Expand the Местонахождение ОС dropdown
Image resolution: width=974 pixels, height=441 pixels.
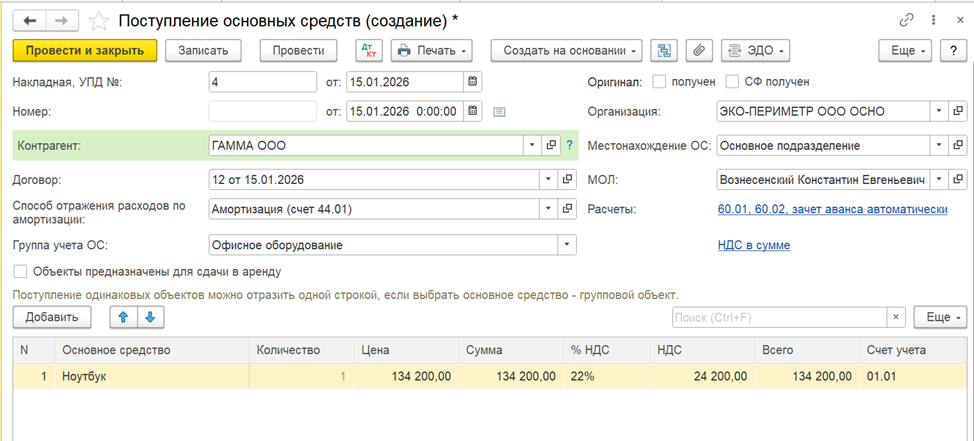pyautogui.click(x=939, y=145)
